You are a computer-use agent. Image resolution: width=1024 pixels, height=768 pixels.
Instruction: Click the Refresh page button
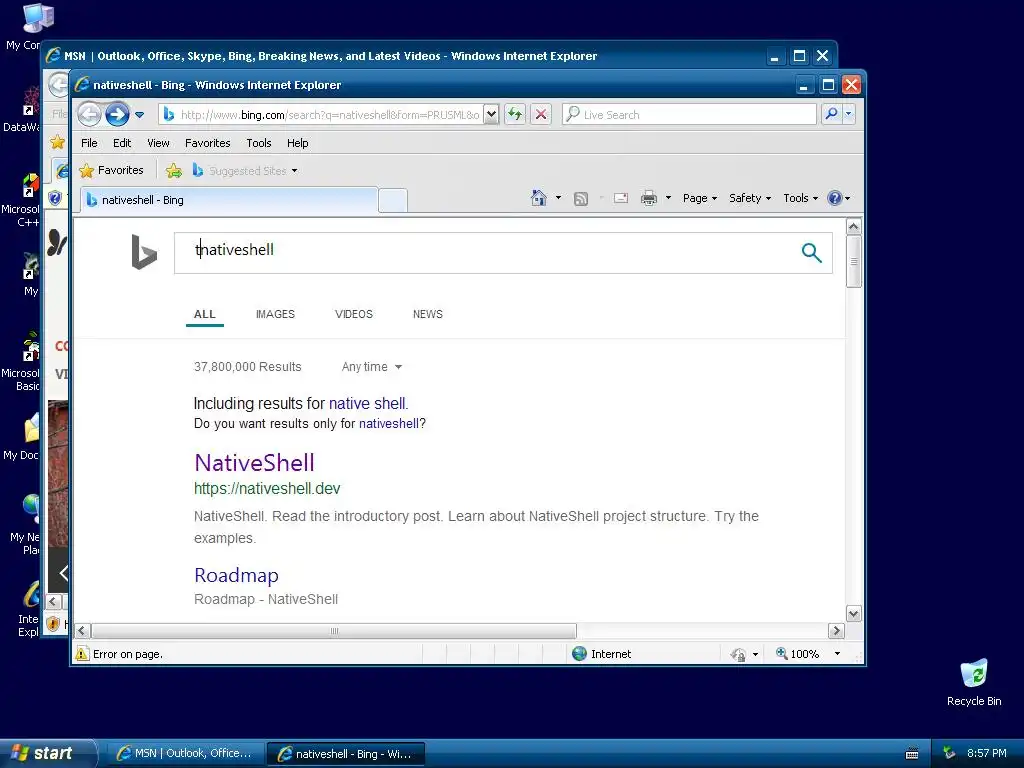pyautogui.click(x=515, y=114)
